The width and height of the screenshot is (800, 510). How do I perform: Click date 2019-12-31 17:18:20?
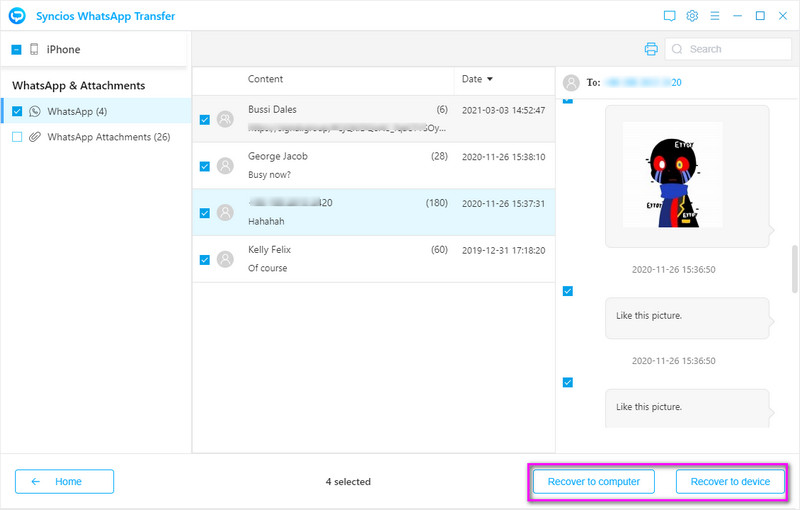point(503,250)
